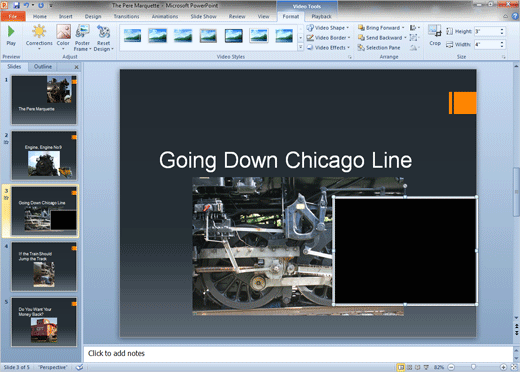Fit slide to current window button
520x372 pixels.
514,367
